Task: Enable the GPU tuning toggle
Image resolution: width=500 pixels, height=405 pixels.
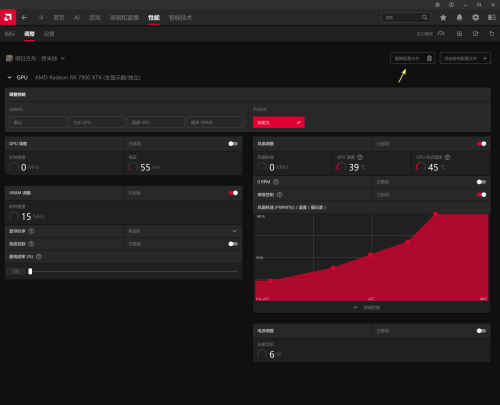Action: 233,144
